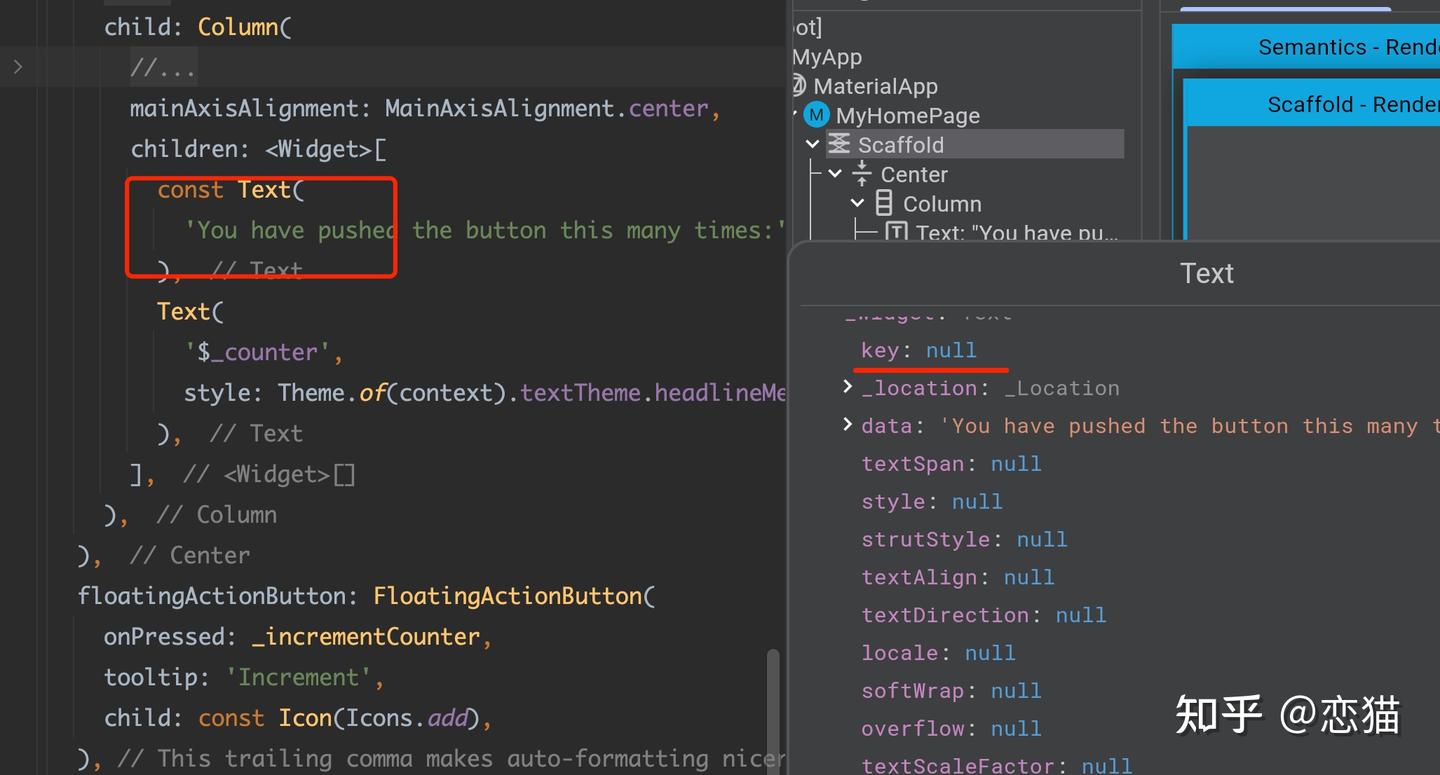Expand the _location property in Text popup
This screenshot has width=1440, height=775.
848,387
